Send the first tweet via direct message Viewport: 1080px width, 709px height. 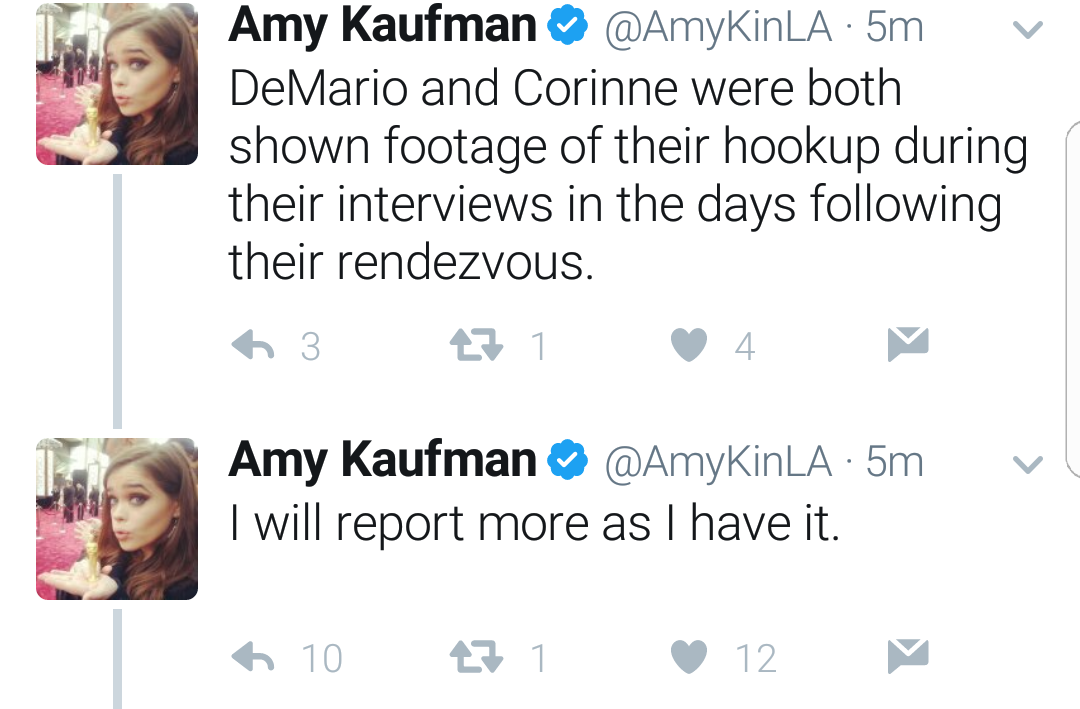[x=908, y=343]
